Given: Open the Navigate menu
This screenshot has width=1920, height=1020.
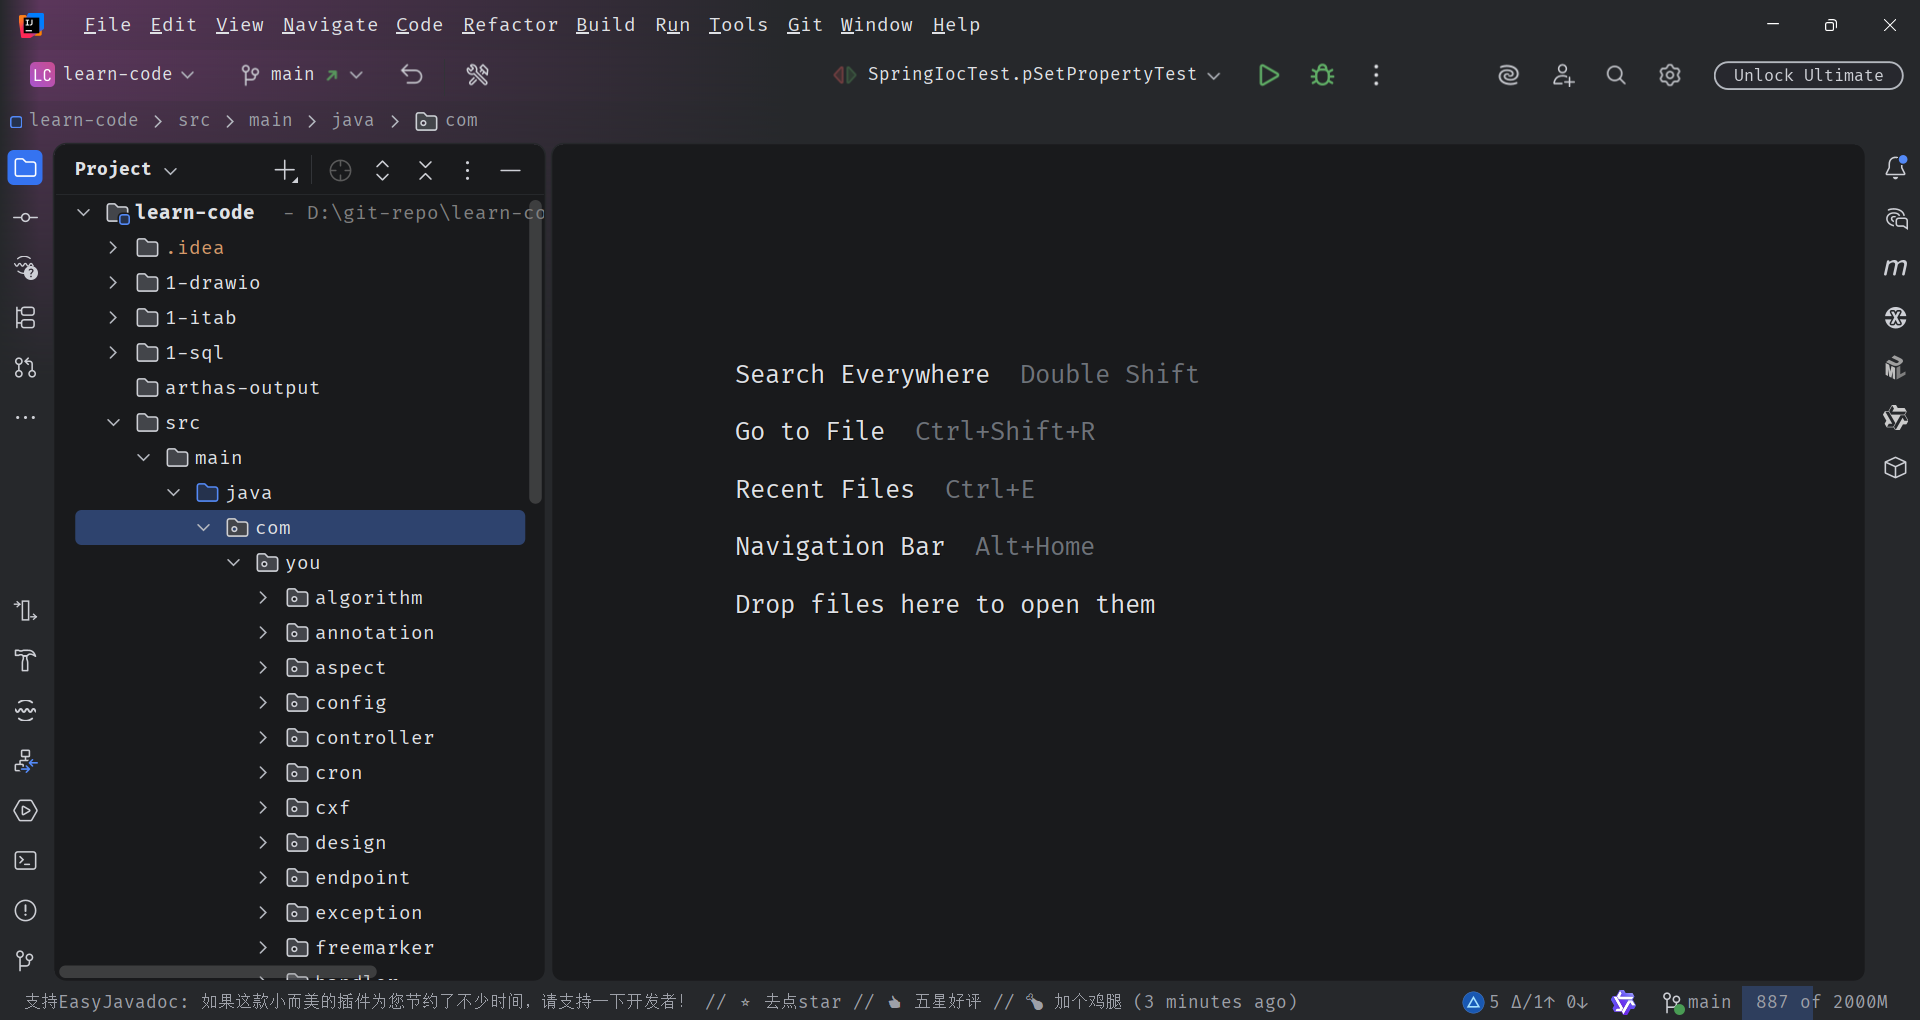Looking at the screenshot, I should tap(330, 24).
